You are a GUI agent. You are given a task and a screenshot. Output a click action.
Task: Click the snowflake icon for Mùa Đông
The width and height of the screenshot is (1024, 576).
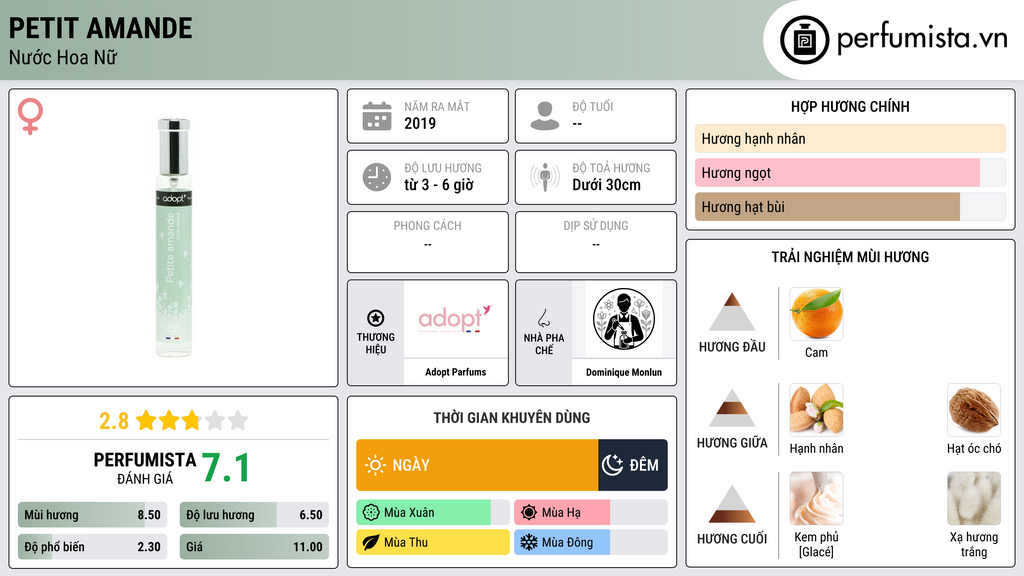click(529, 543)
